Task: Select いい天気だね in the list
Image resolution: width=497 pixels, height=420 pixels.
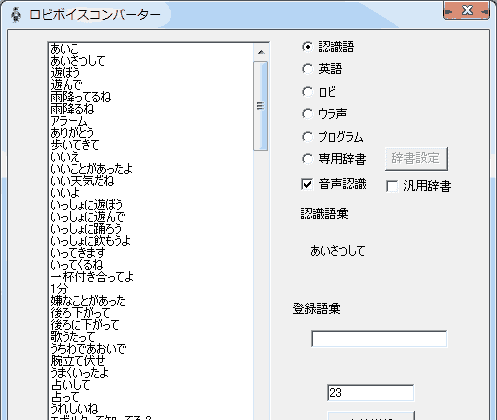Action: [x=82, y=181]
